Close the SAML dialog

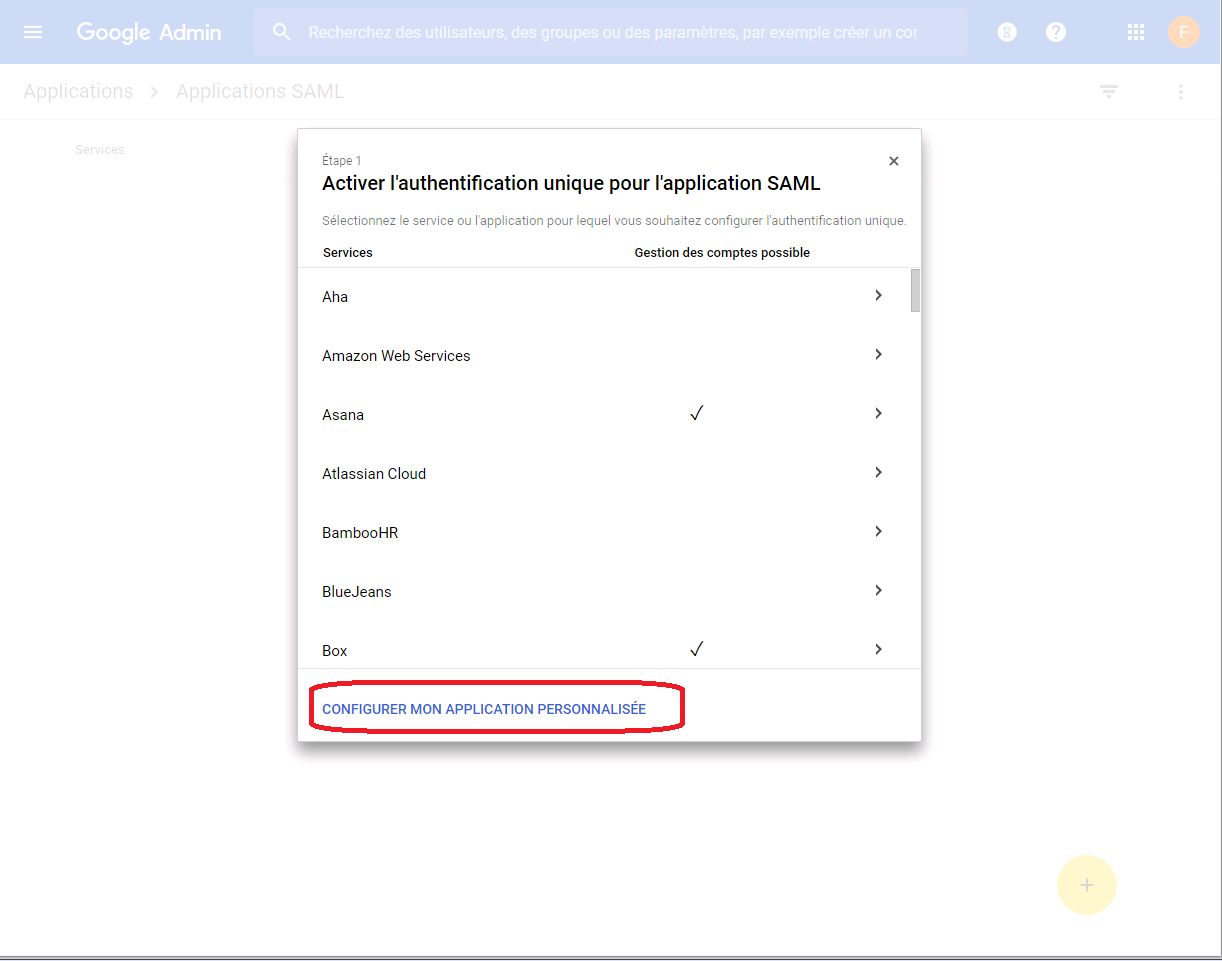pyautogui.click(x=894, y=161)
